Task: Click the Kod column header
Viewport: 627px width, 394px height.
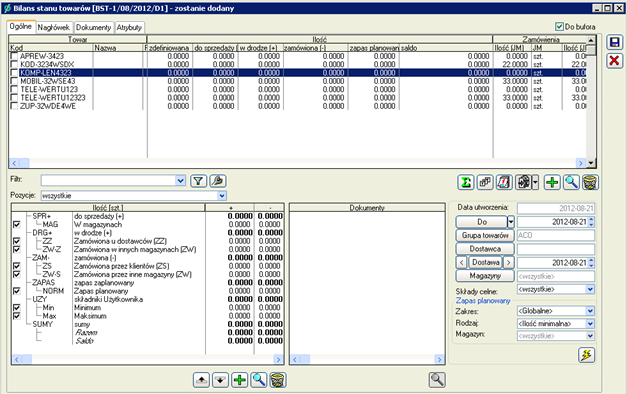Action: tap(51, 48)
